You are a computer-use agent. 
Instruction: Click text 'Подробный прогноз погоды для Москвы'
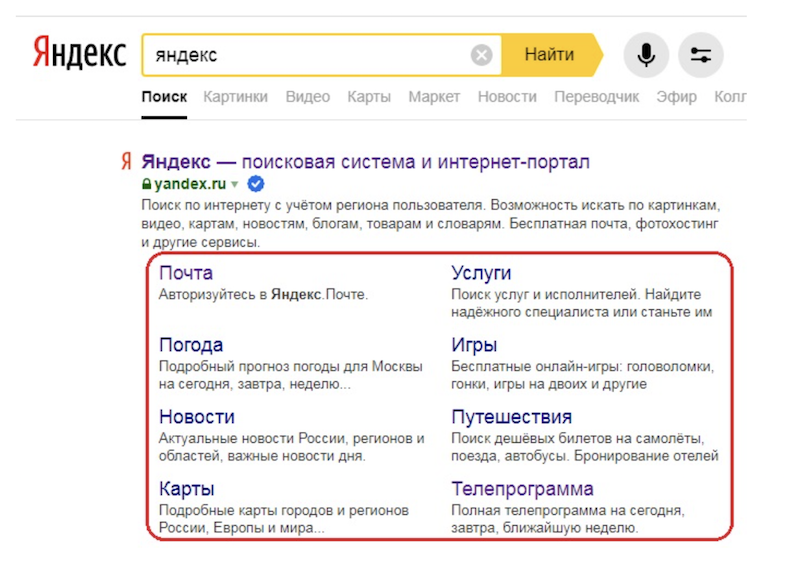tap(291, 366)
